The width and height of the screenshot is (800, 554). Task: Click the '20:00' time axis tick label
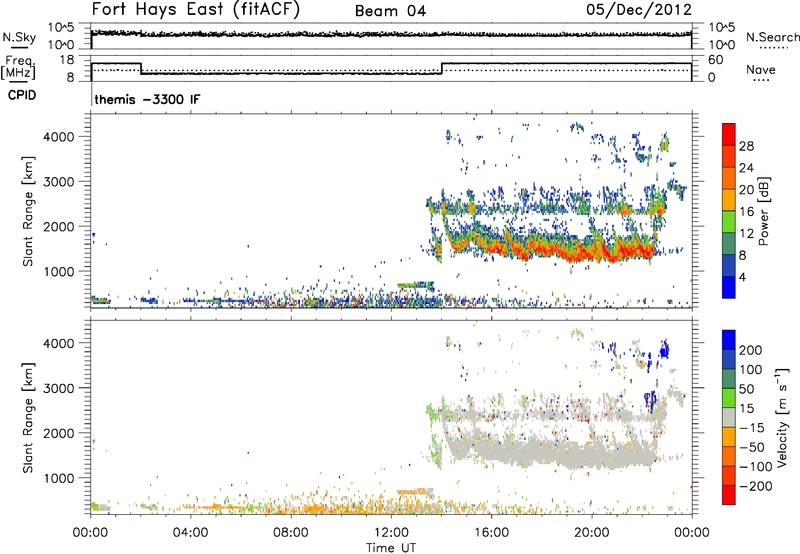tap(591, 533)
